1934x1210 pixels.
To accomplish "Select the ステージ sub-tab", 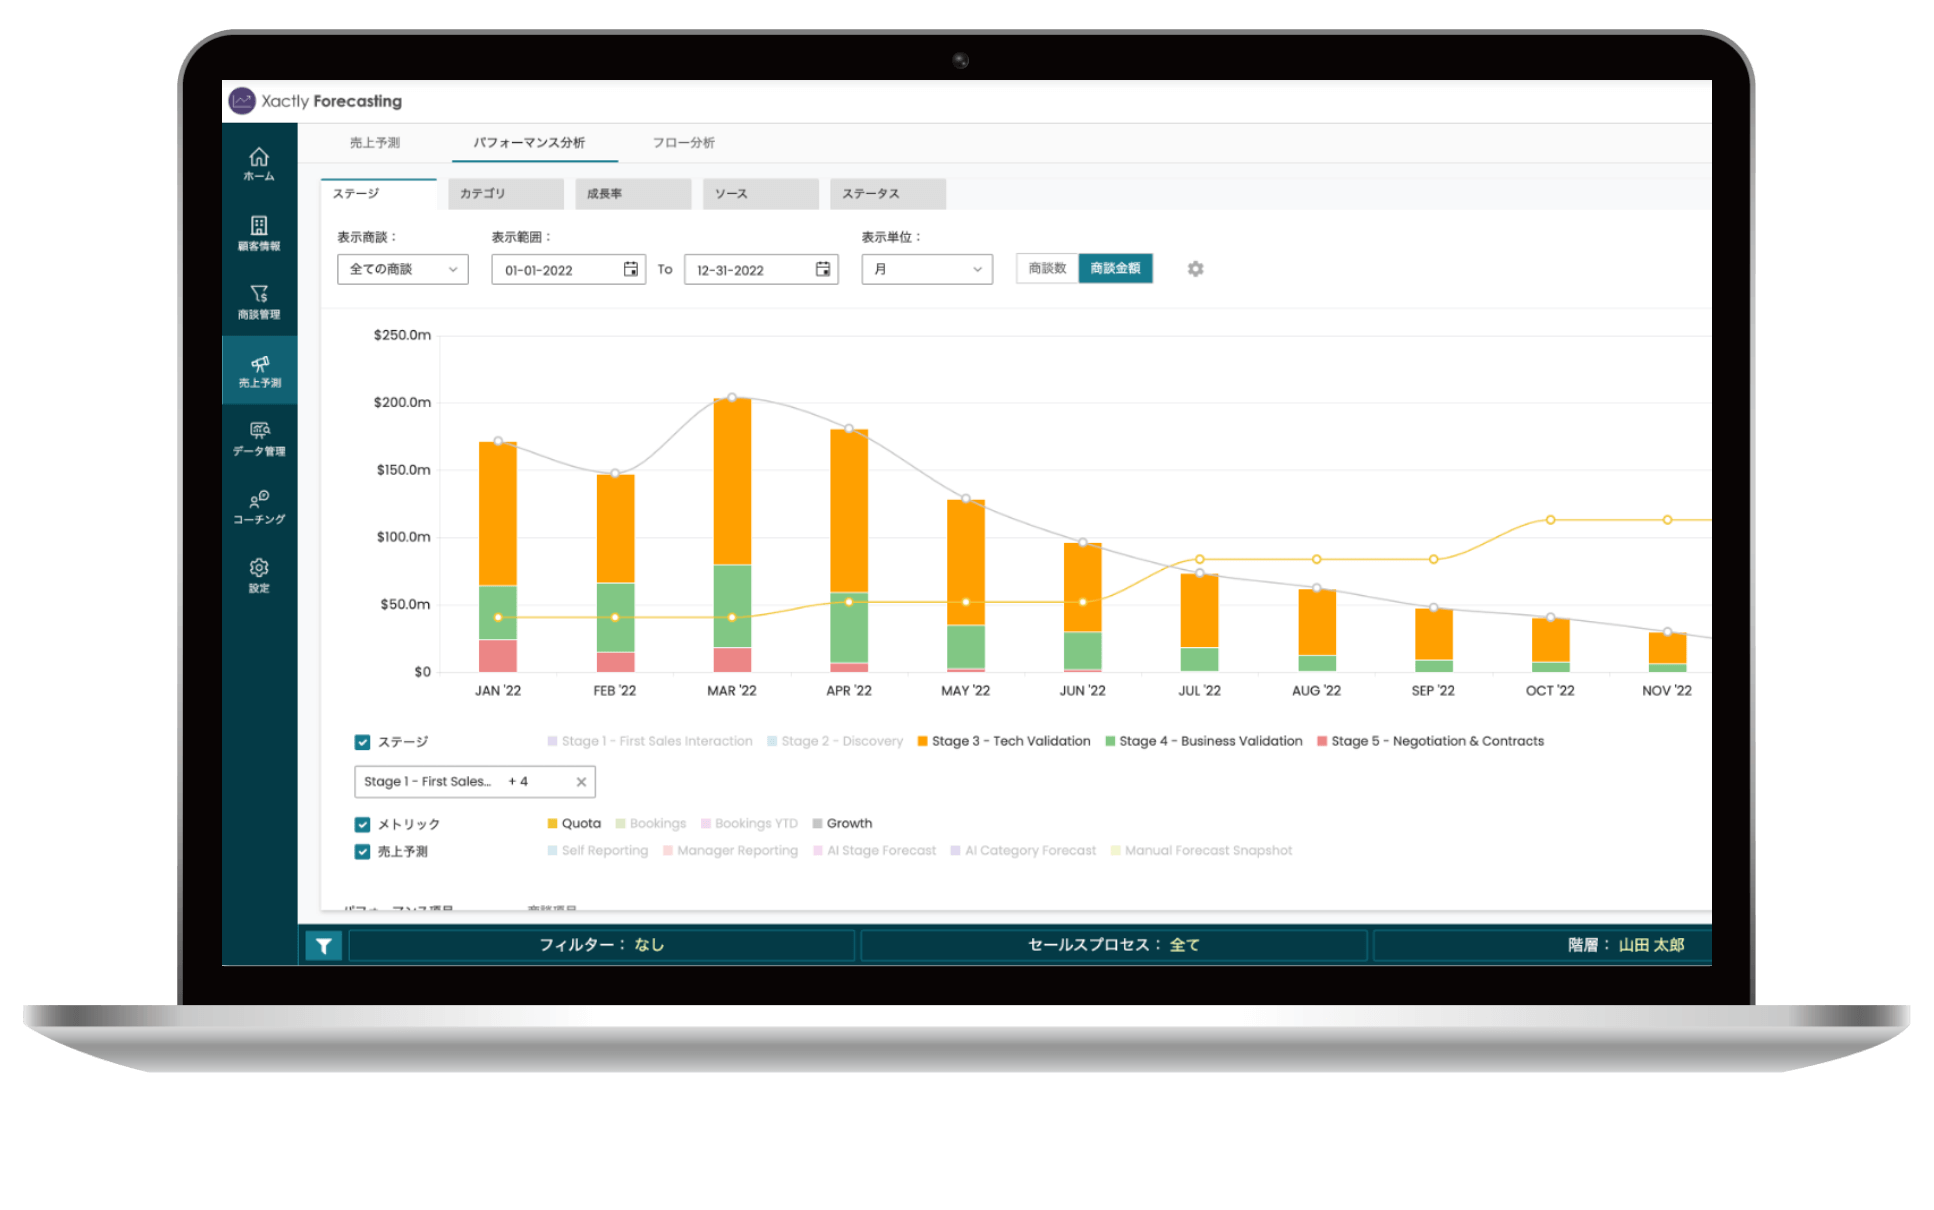I will [x=379, y=194].
